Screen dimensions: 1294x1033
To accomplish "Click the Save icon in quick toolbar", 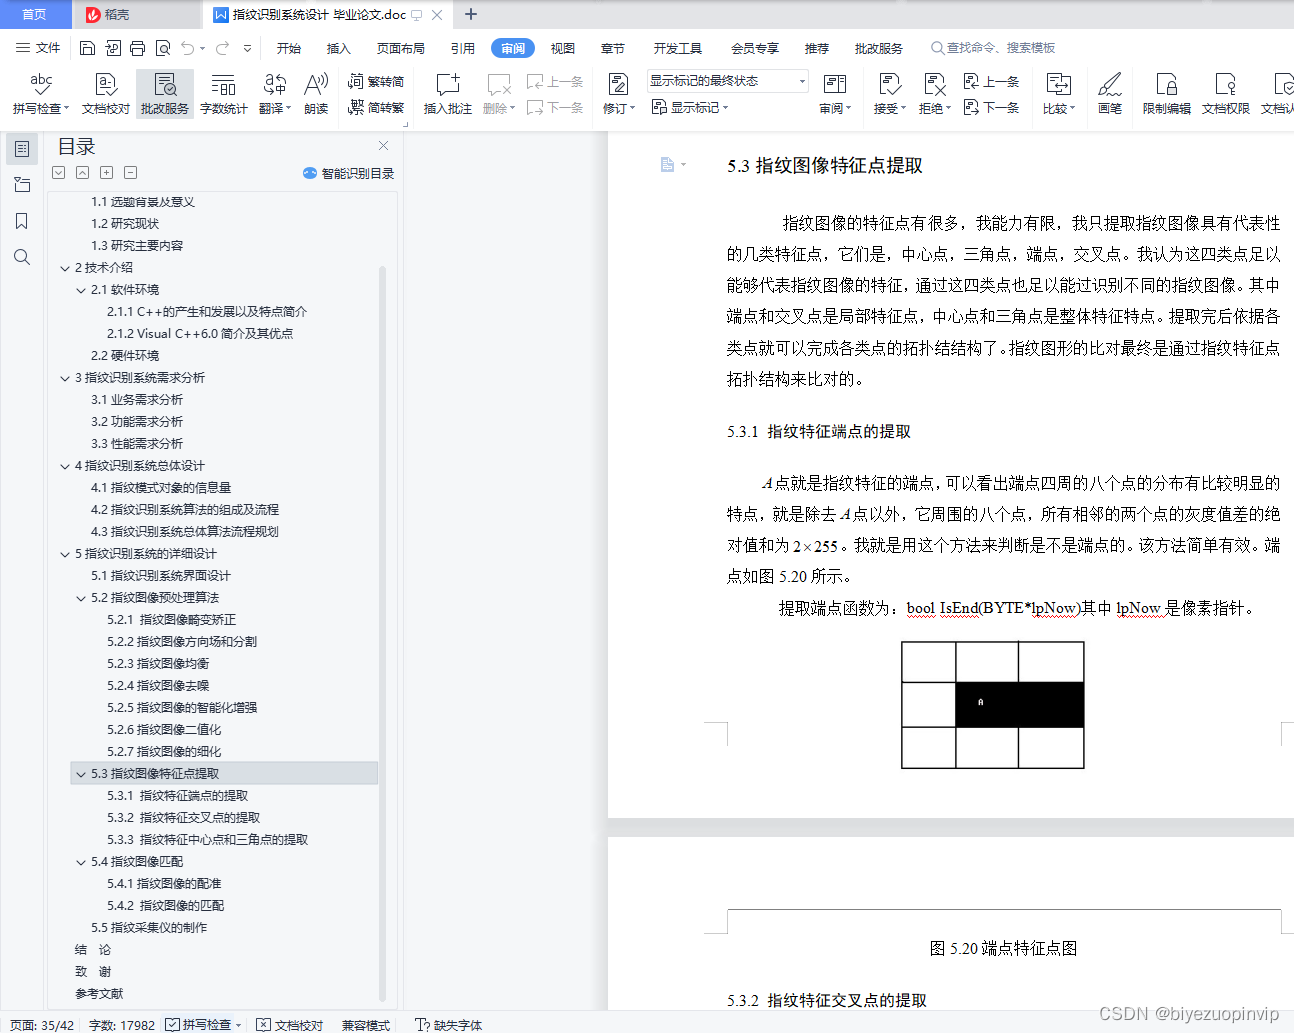I will click(x=87, y=48).
